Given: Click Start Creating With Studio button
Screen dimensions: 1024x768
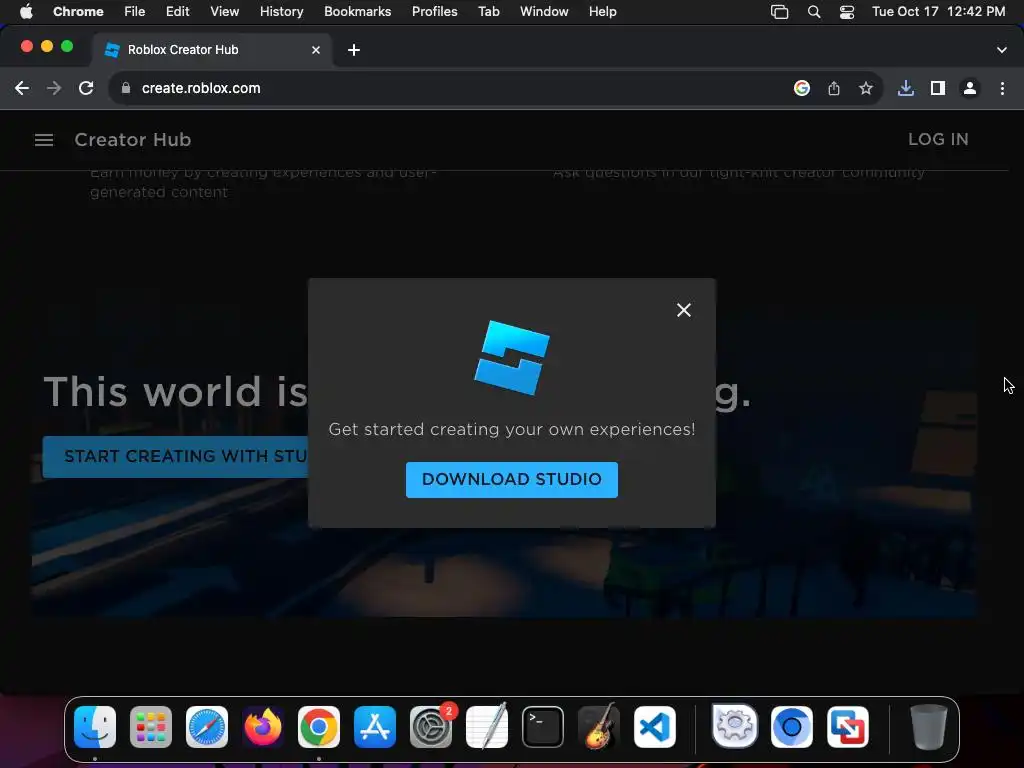Looking at the screenshot, I should click(x=176, y=456).
